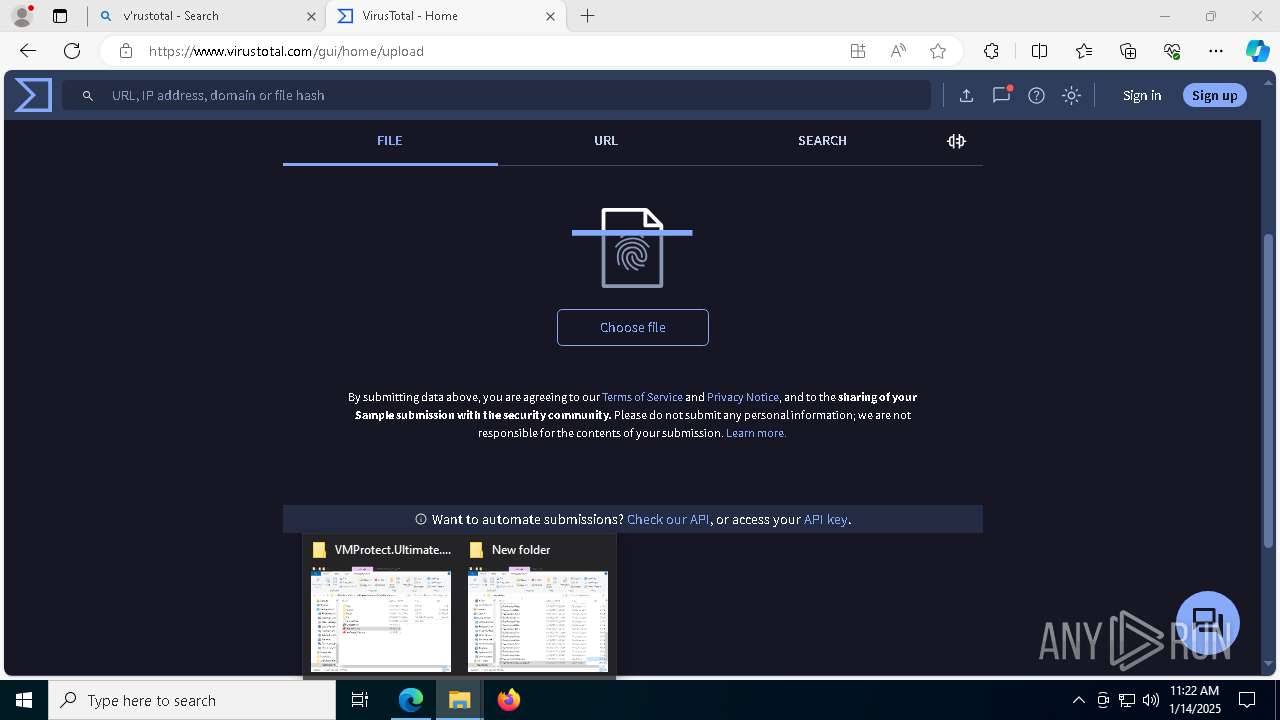Image resolution: width=1280 pixels, height=720 pixels.
Task: Open a new browser tab
Action: point(588,16)
